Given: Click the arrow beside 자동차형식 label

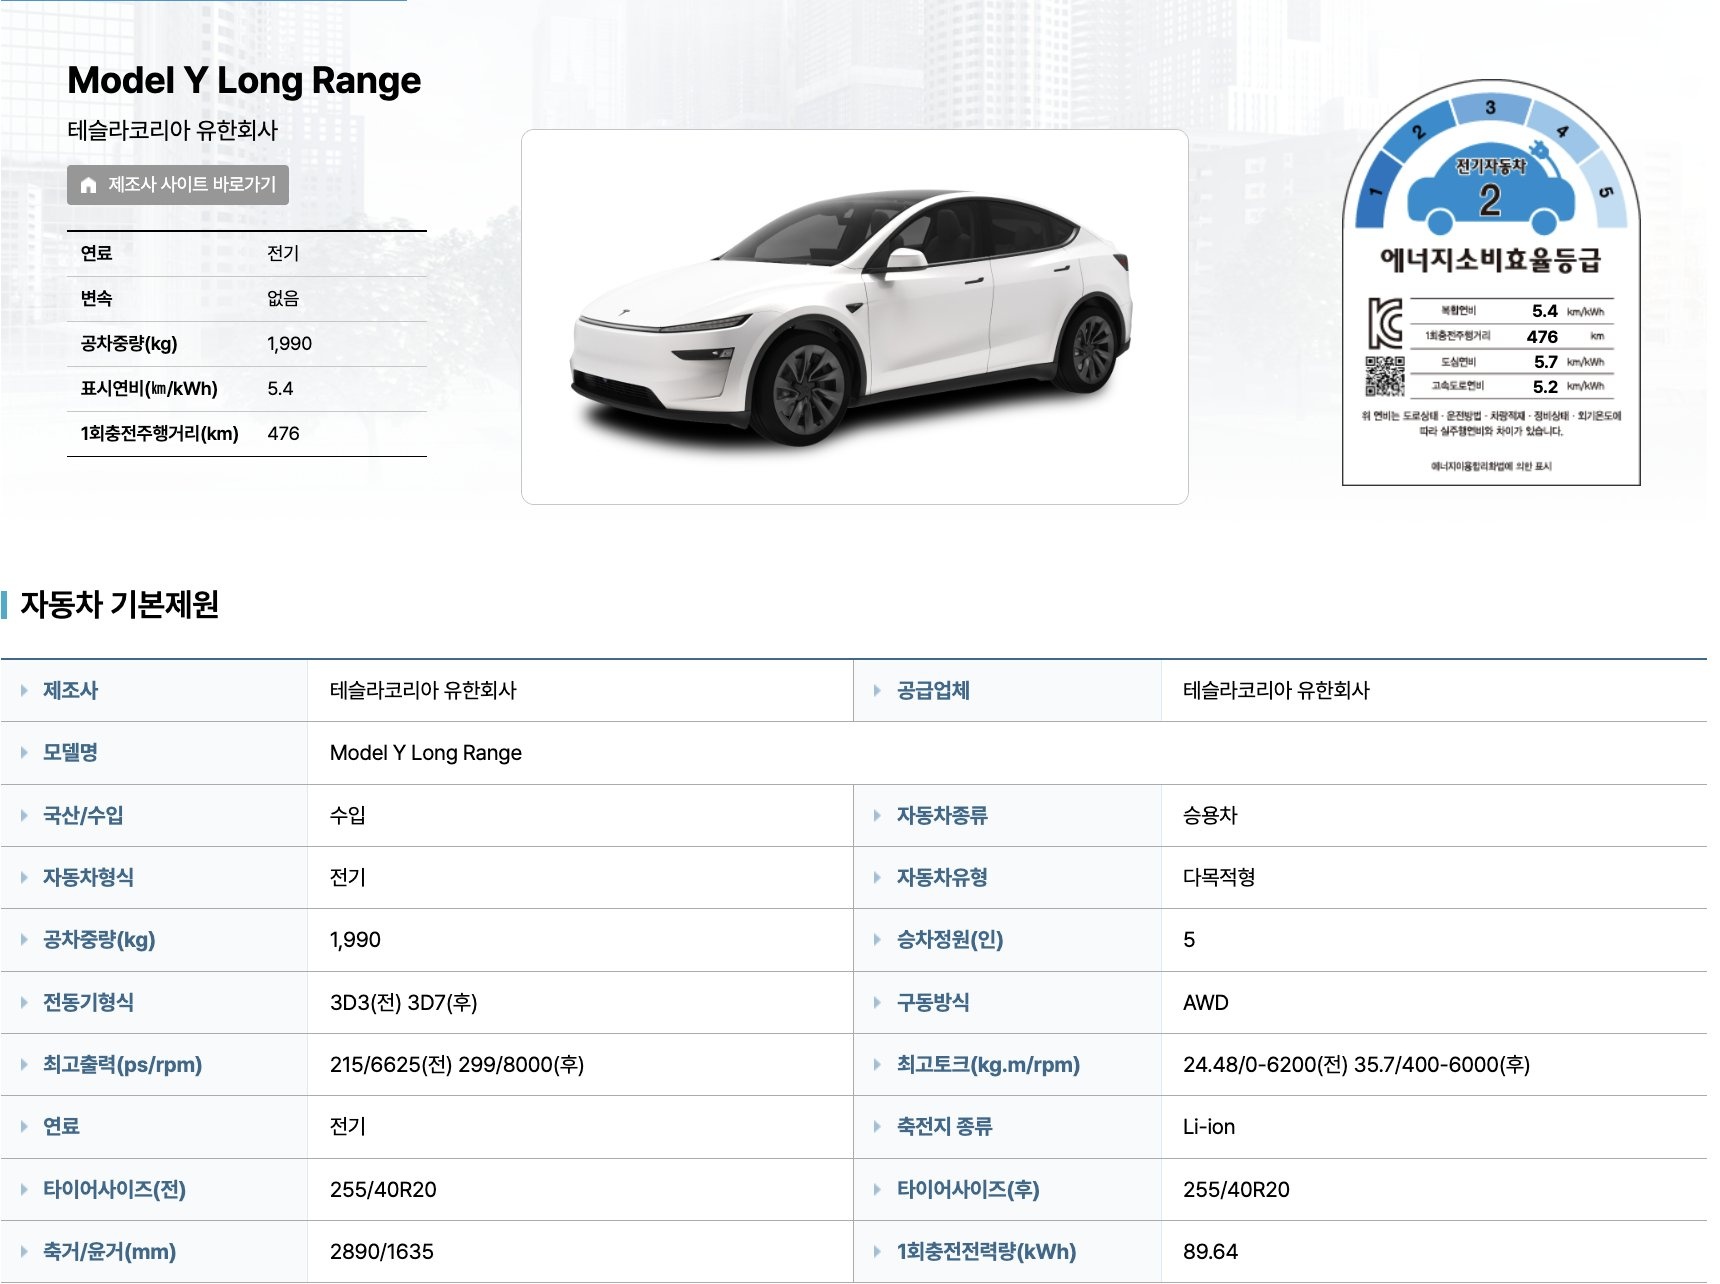Looking at the screenshot, I should pyautogui.click(x=24, y=877).
